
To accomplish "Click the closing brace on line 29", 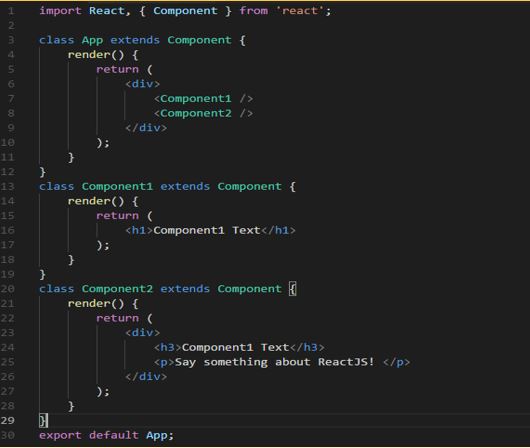I will pyautogui.click(x=43, y=421).
